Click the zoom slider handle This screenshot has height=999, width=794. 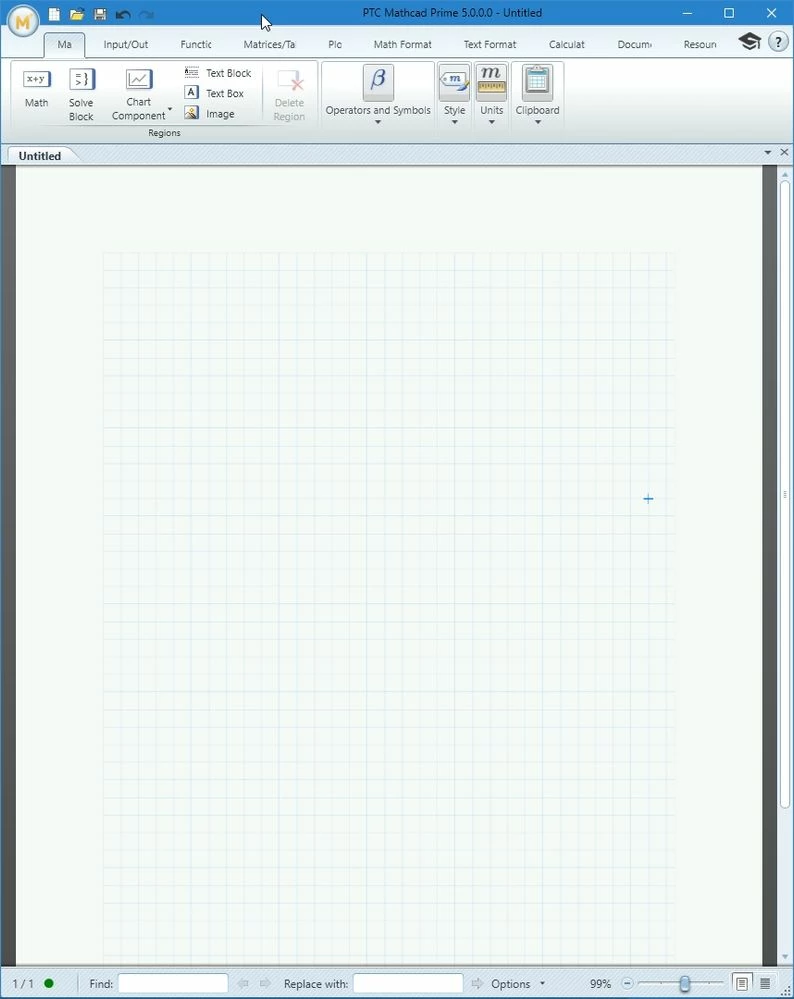pos(684,984)
